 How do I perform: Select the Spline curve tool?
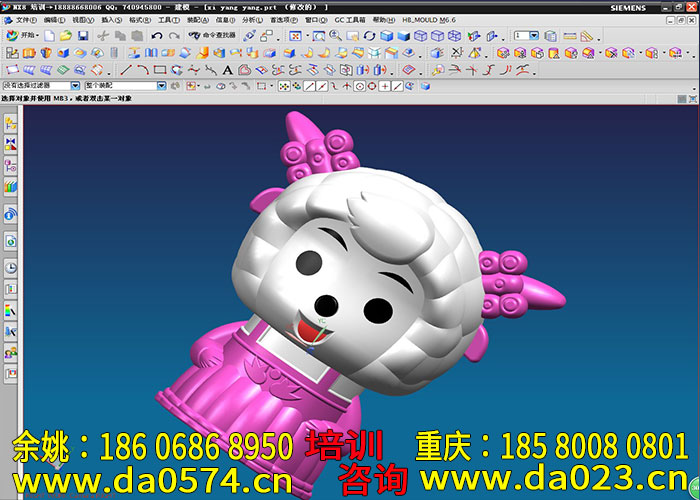click(x=194, y=70)
